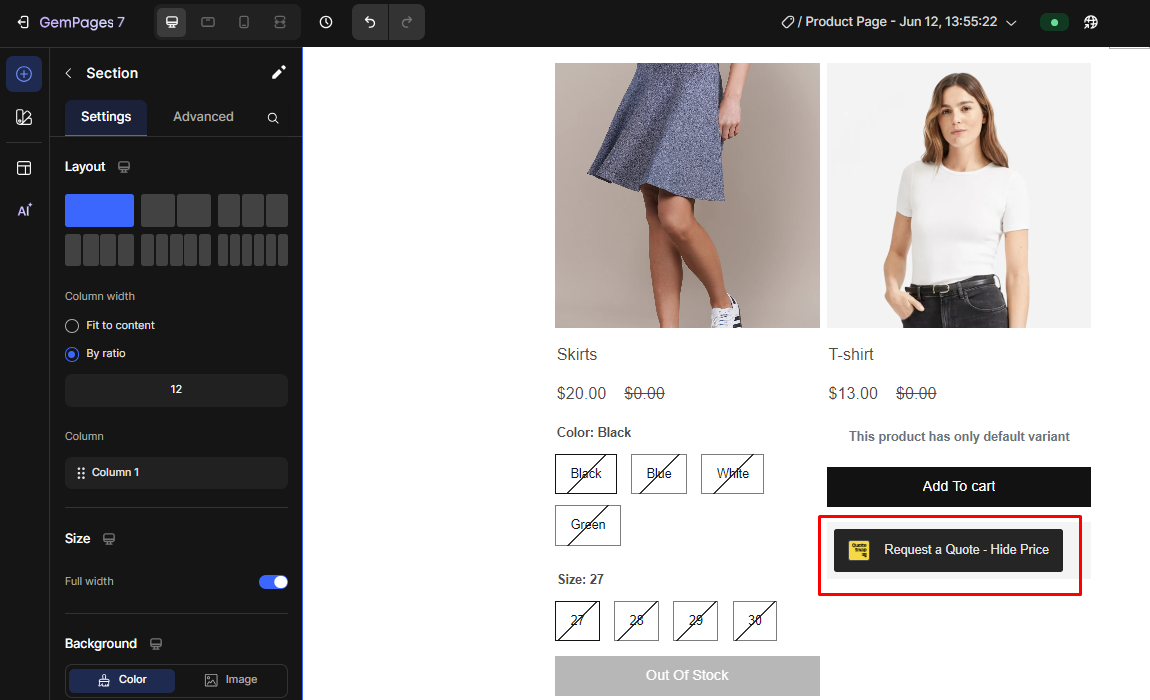
Task: Select the Fit to content radio option
Action: click(71, 325)
